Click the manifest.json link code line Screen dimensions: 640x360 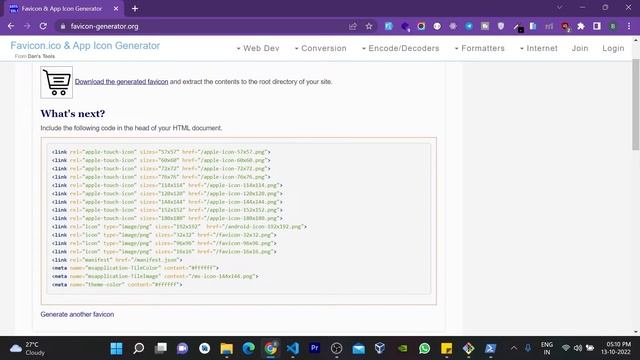coord(117,260)
